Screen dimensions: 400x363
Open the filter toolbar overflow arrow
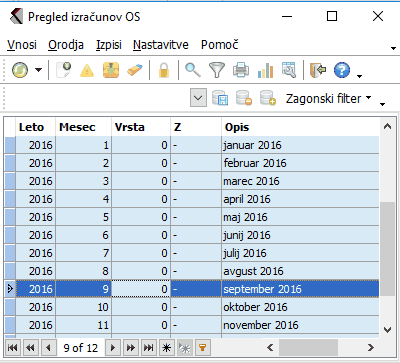(x=382, y=104)
